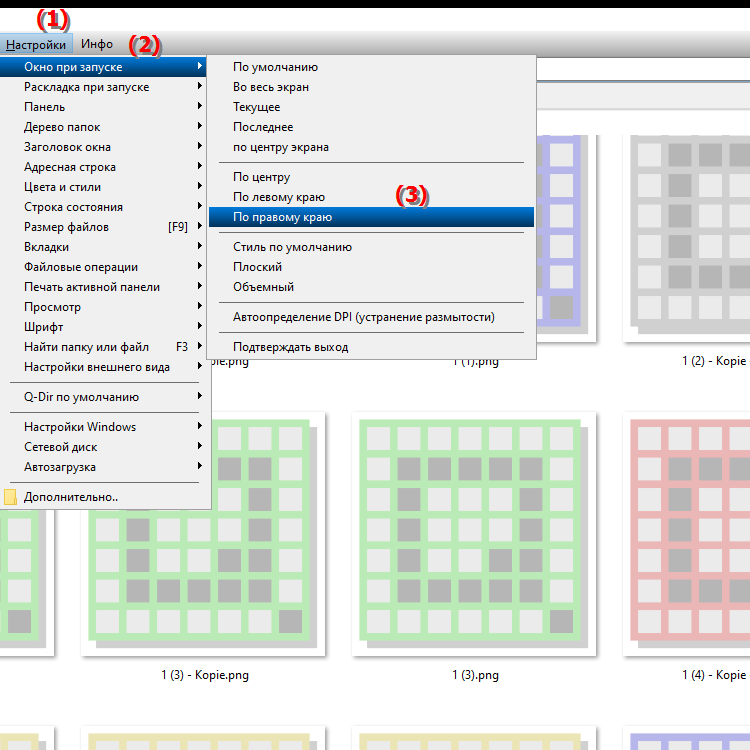Select Окно при запуске menu entry
750x750 pixels.
click(x=103, y=67)
